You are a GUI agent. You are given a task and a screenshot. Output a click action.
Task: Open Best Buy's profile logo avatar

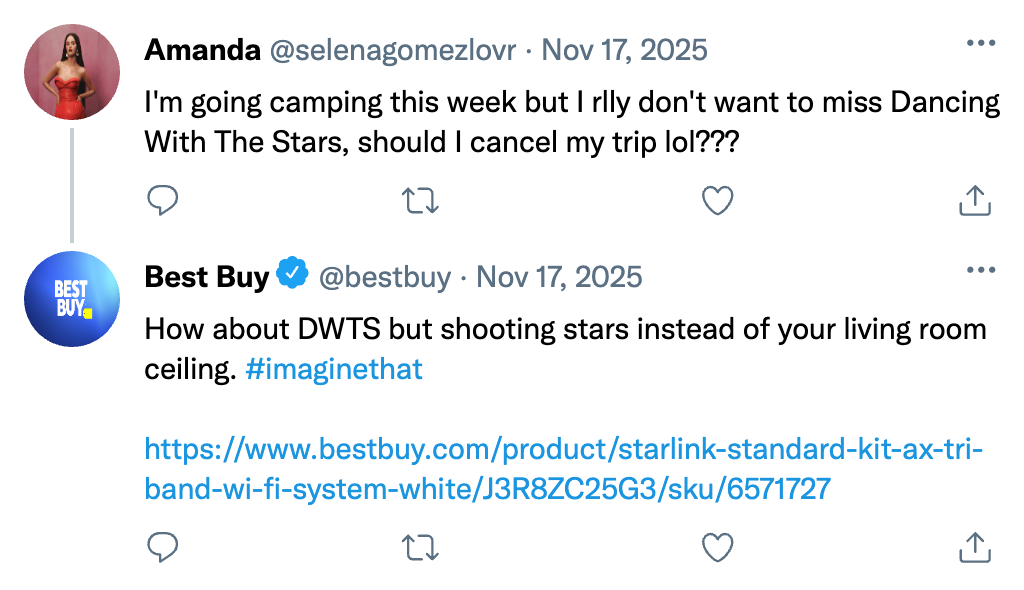click(72, 298)
